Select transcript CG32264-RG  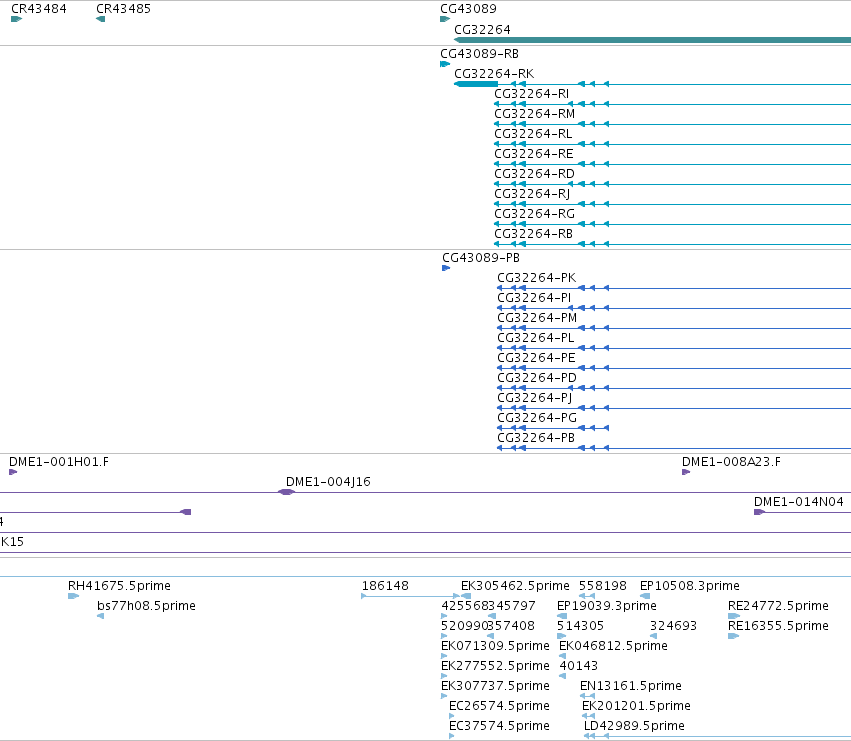[x=534, y=214]
